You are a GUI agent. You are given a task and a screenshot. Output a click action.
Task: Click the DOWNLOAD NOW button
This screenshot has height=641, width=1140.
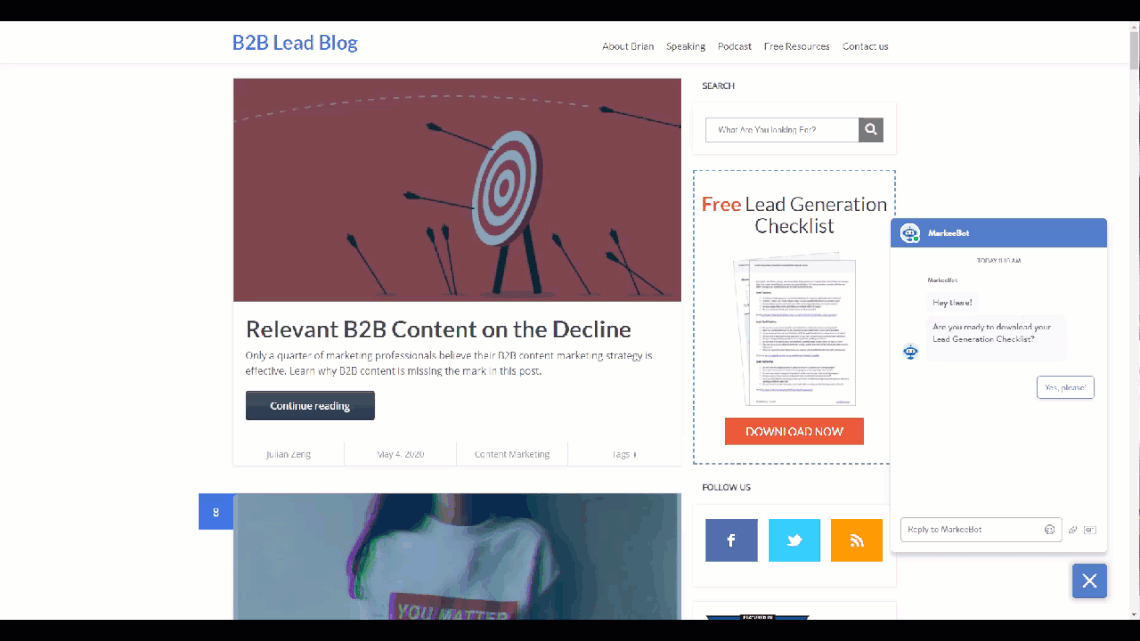794,431
